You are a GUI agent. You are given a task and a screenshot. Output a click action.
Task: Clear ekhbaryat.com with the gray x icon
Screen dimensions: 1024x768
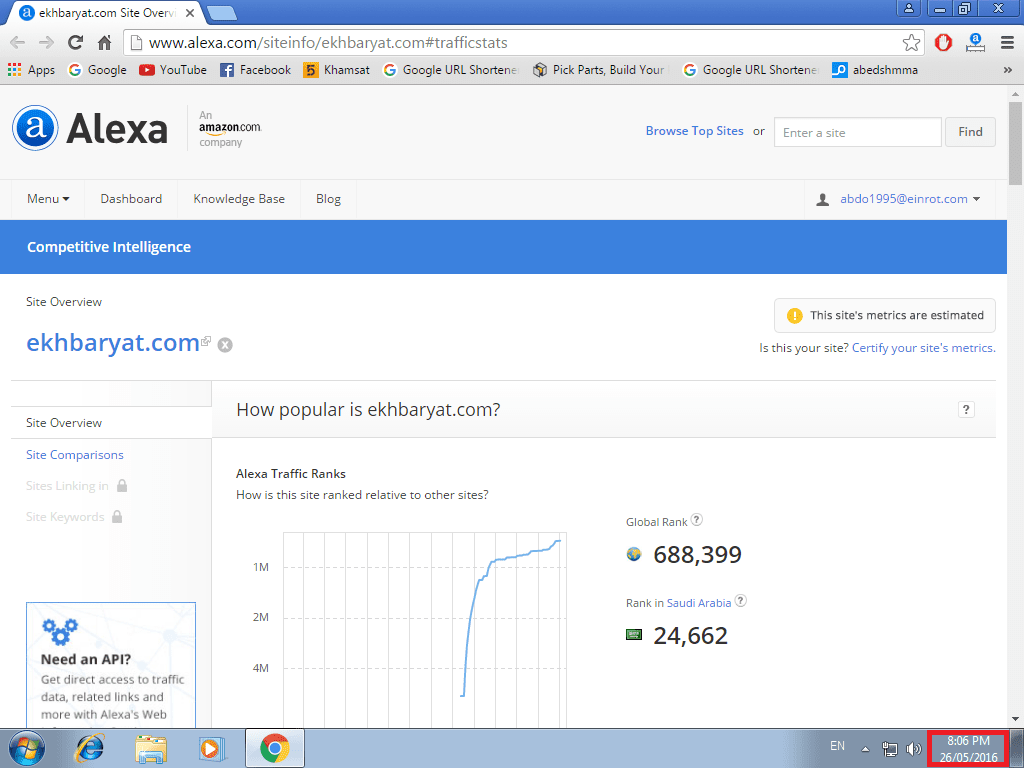coord(225,345)
